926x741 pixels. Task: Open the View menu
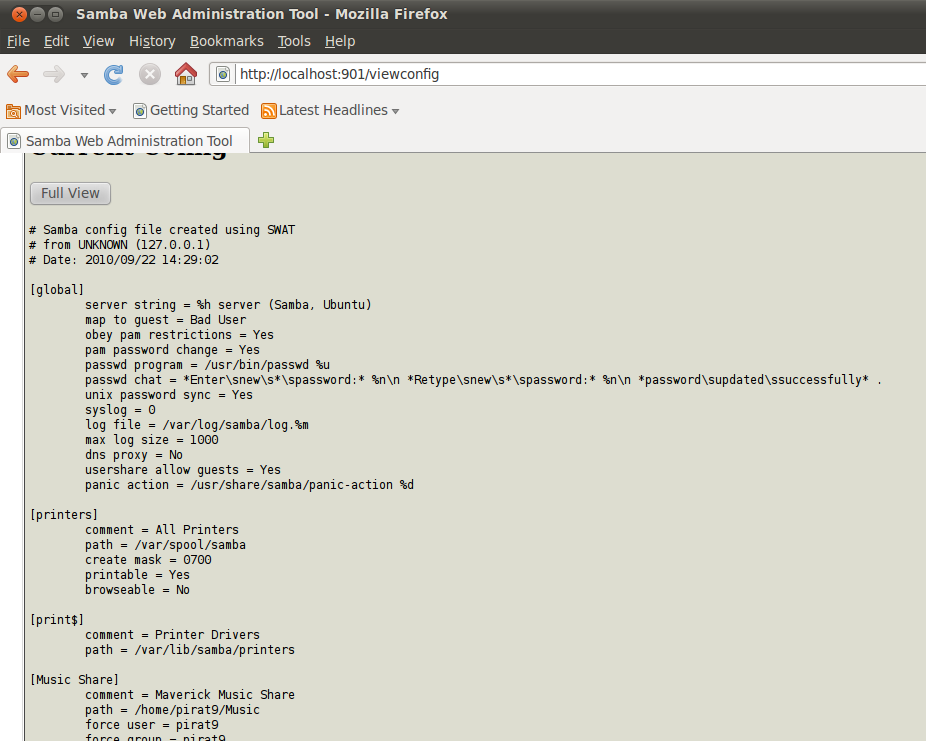pos(99,41)
